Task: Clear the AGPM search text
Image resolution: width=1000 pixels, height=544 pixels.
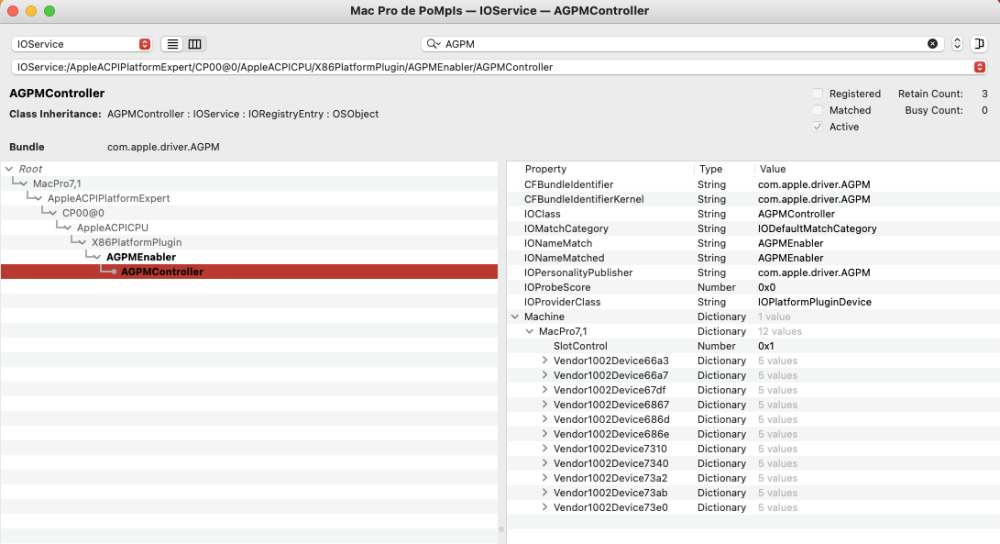Action: [x=932, y=44]
